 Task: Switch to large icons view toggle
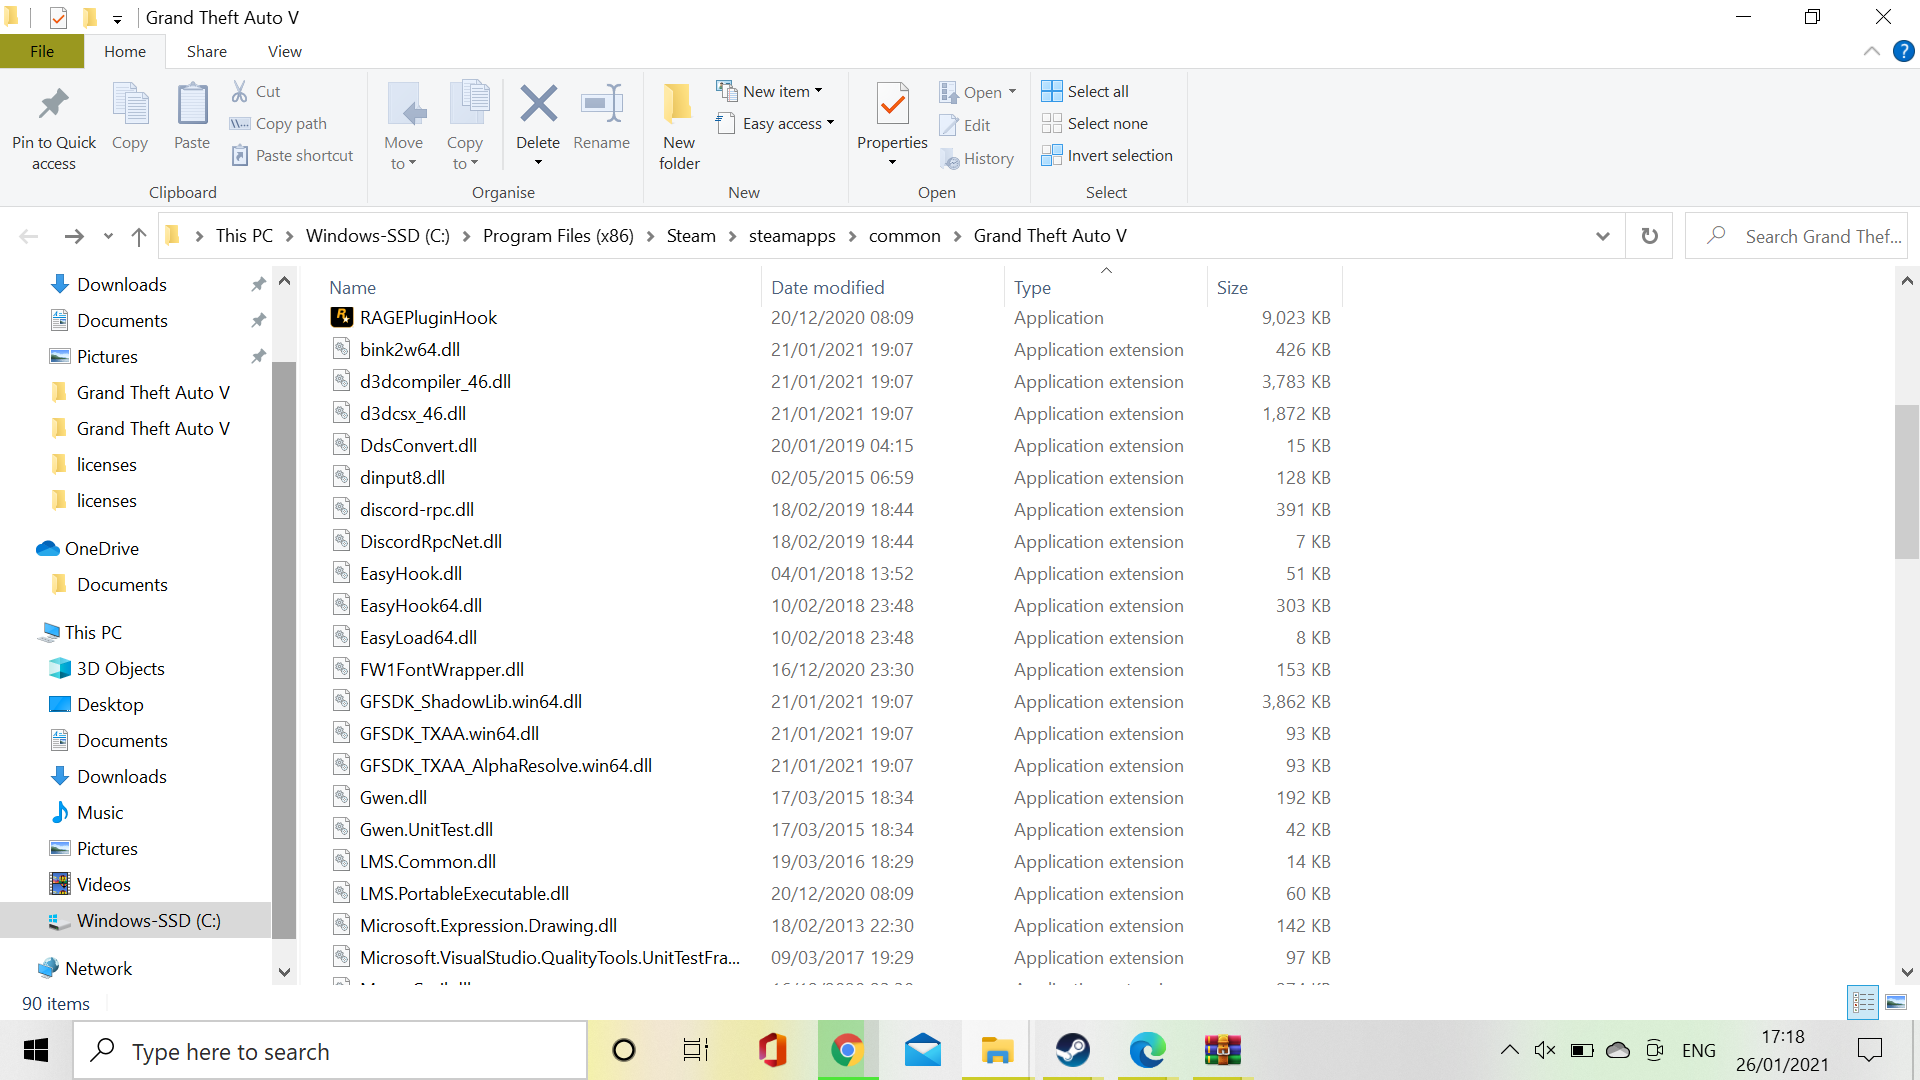(1896, 1002)
